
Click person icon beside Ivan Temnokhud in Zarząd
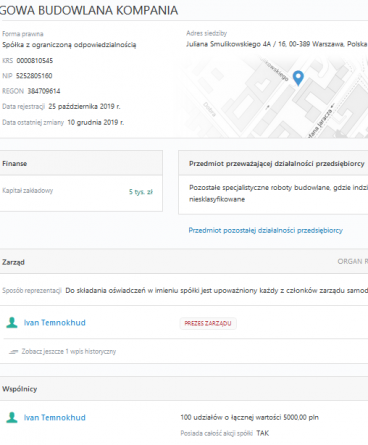(x=12, y=323)
